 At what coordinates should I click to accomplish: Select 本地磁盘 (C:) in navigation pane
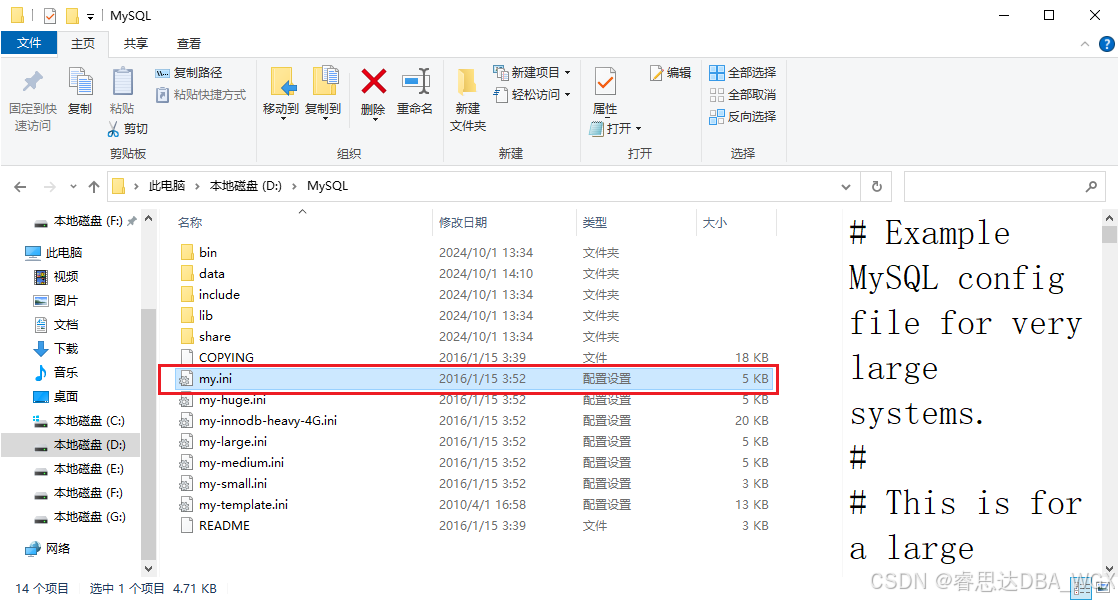point(79,420)
